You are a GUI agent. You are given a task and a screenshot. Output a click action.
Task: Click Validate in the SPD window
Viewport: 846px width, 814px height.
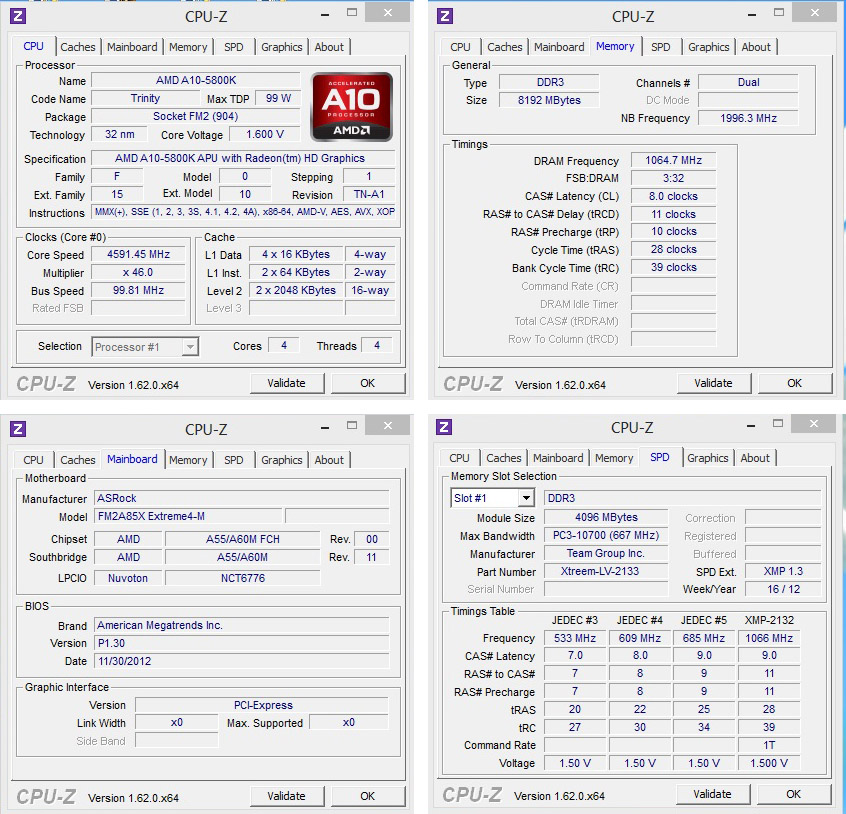[712, 794]
